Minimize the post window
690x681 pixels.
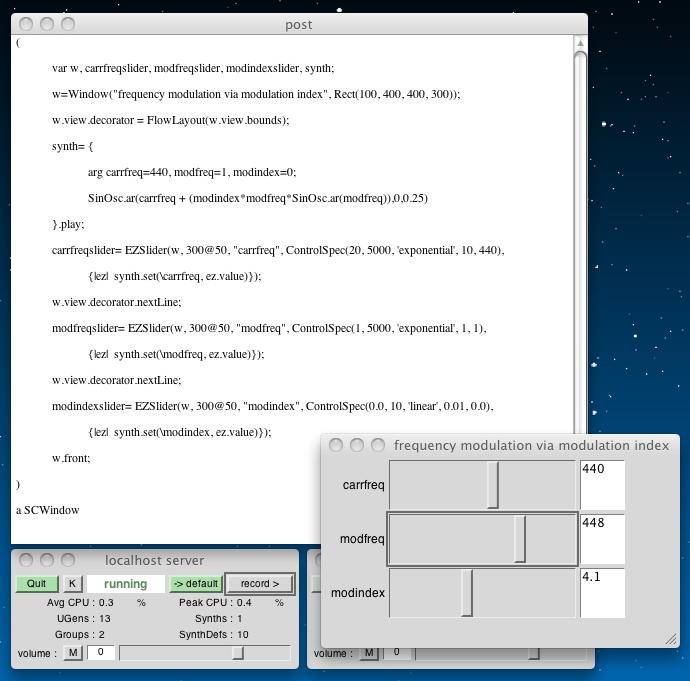48,24
